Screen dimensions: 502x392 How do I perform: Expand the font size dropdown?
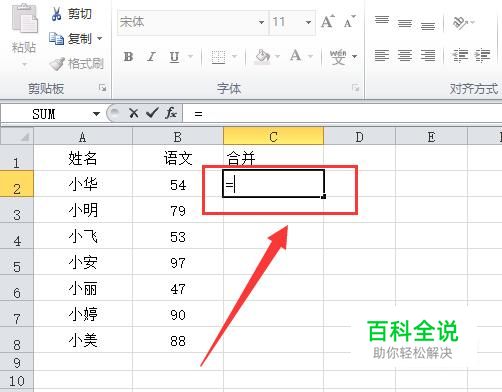pyautogui.click(x=308, y=22)
